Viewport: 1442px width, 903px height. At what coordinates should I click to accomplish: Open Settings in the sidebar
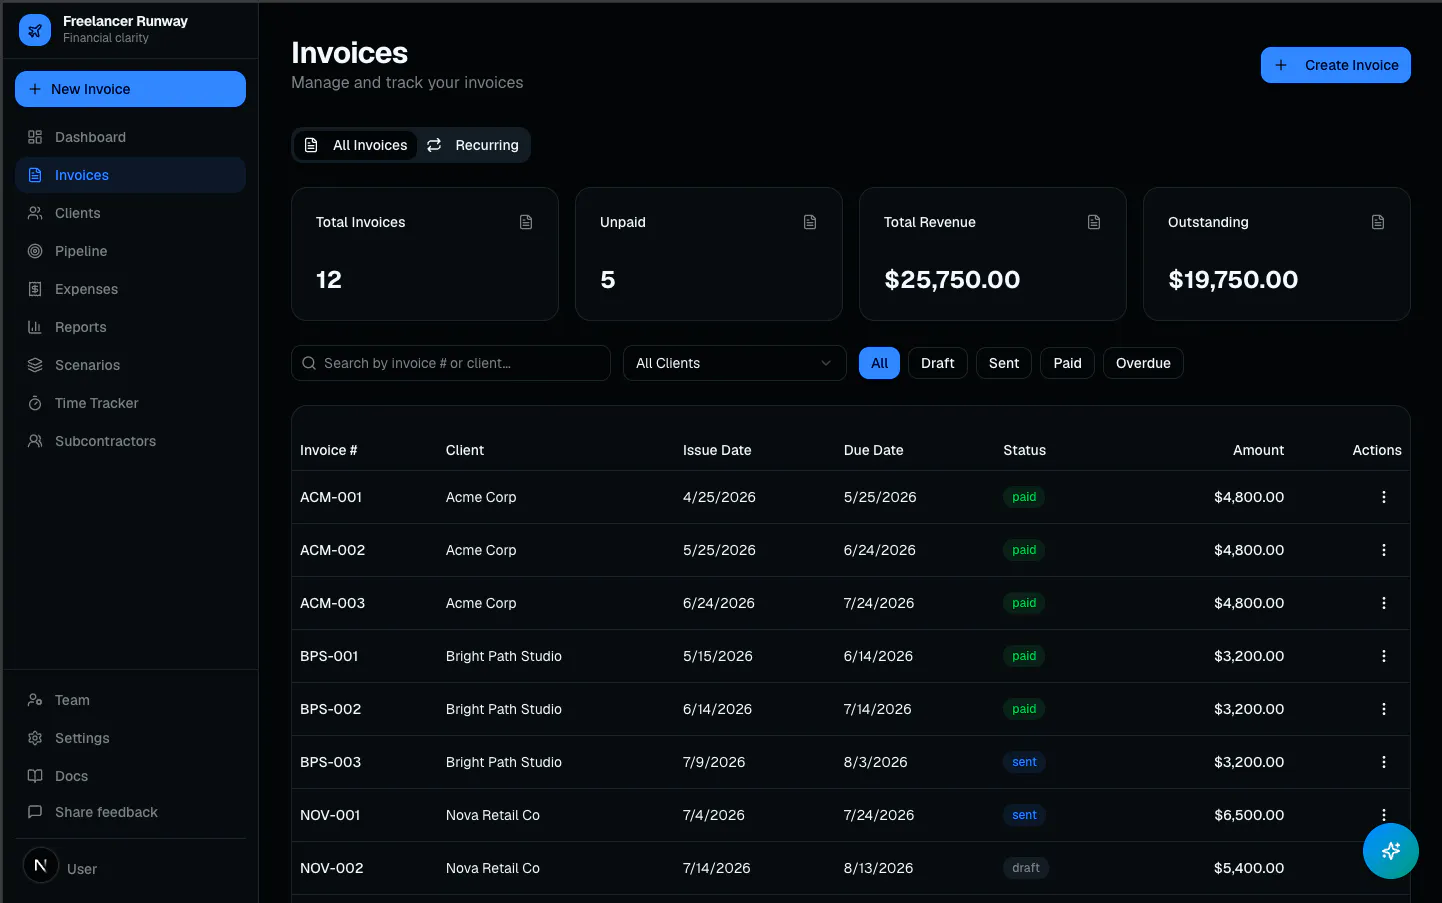(130, 738)
